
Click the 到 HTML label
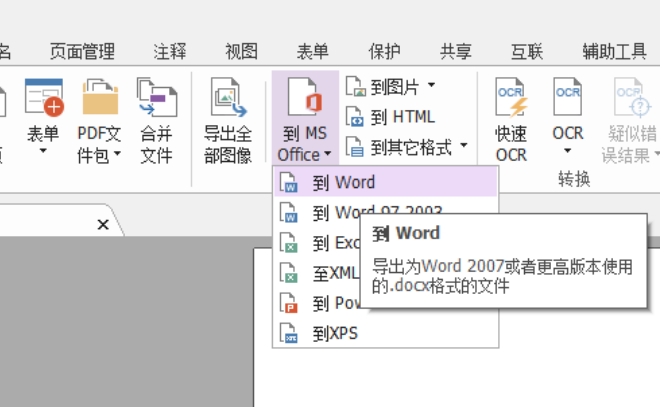tap(402, 117)
